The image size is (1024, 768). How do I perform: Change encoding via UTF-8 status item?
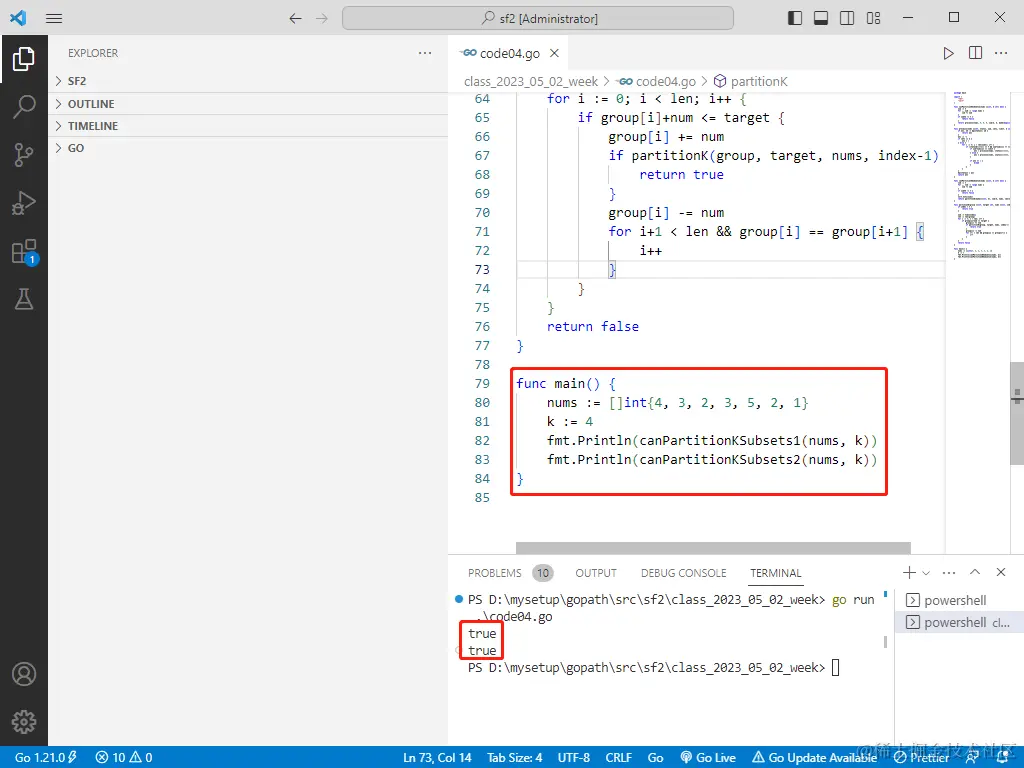573,757
